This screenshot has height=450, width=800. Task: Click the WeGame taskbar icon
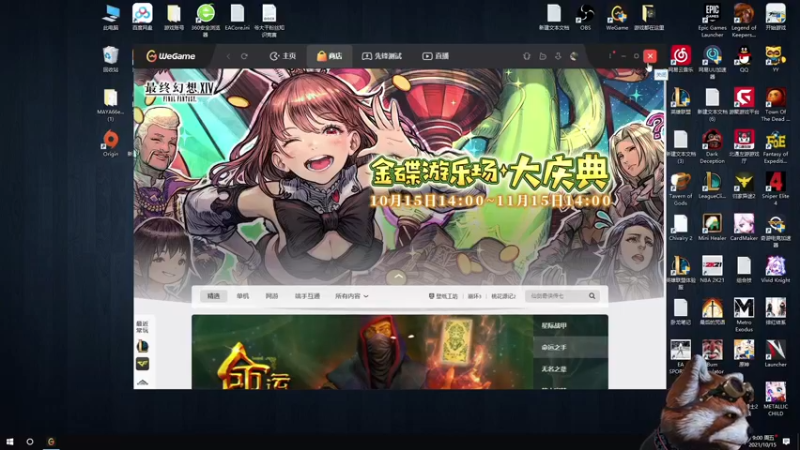click(51, 441)
